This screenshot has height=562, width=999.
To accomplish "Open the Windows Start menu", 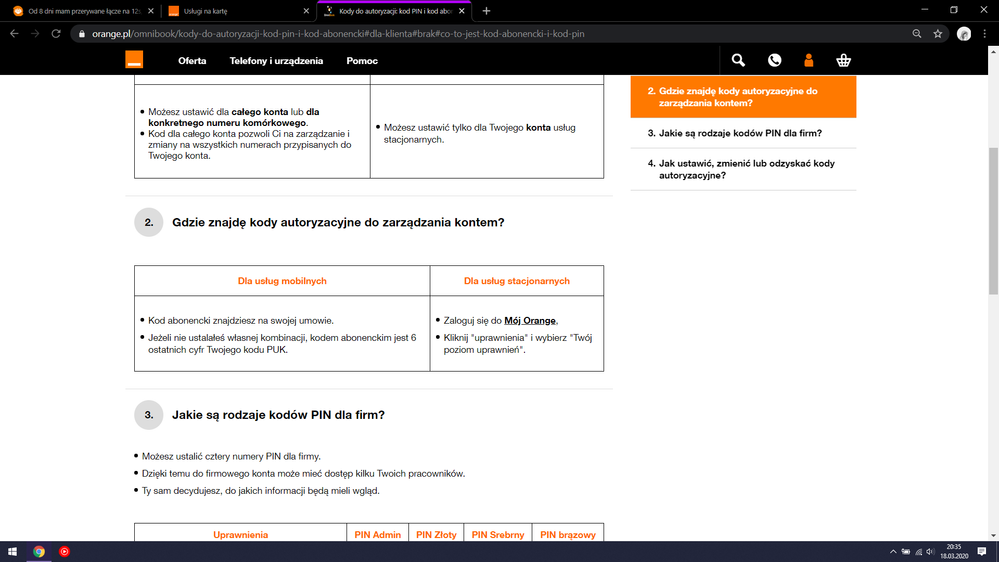I will [x=13, y=551].
